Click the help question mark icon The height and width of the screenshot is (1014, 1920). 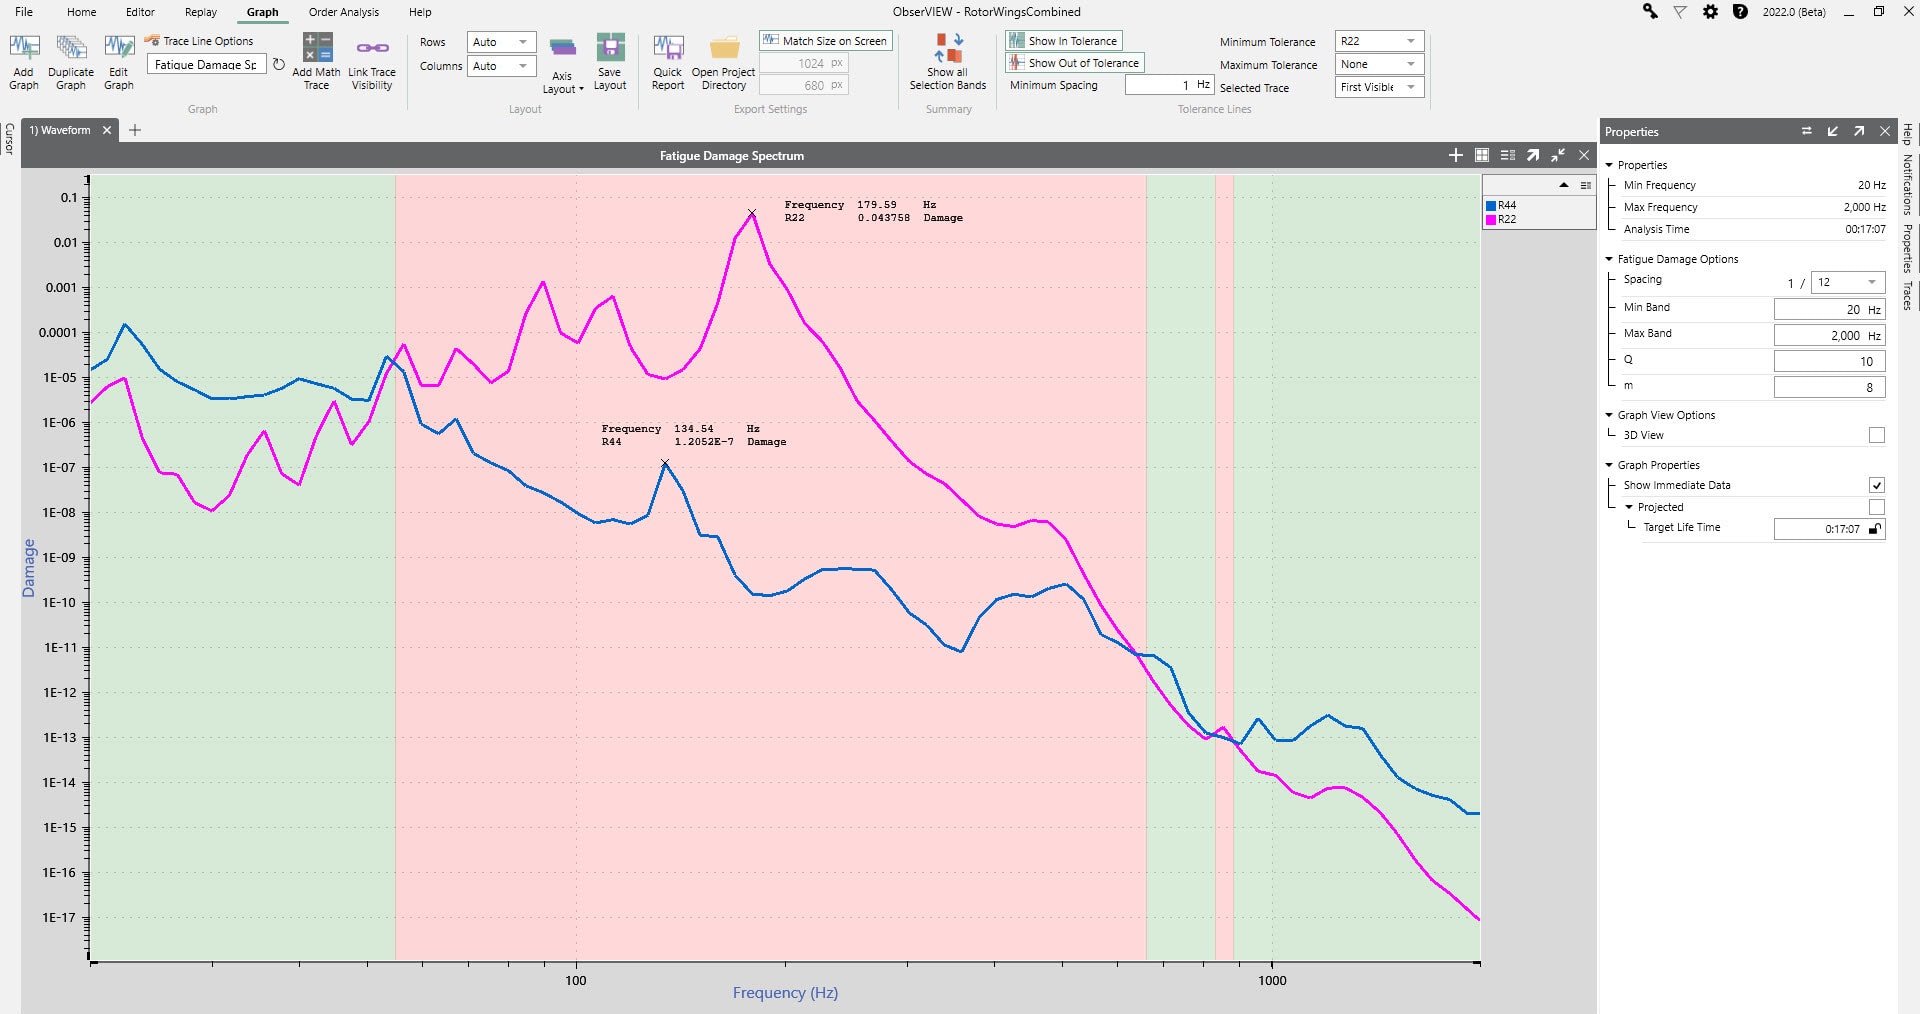click(x=1740, y=12)
